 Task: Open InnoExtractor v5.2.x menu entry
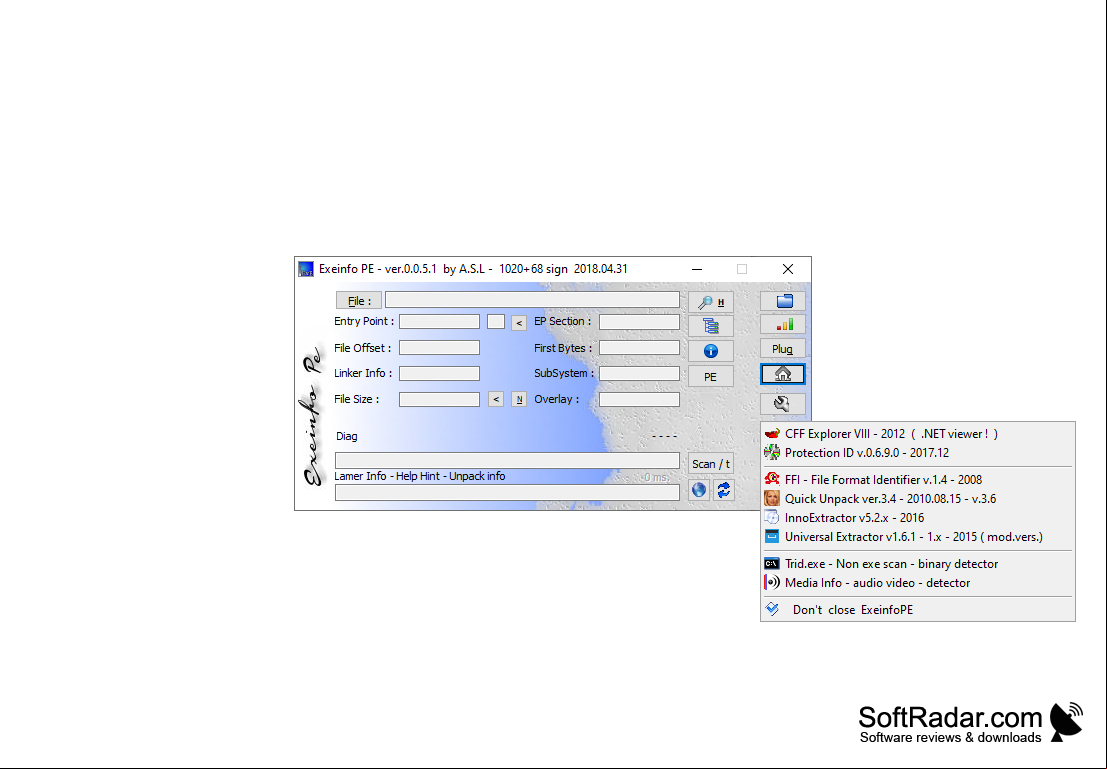click(x=918, y=518)
